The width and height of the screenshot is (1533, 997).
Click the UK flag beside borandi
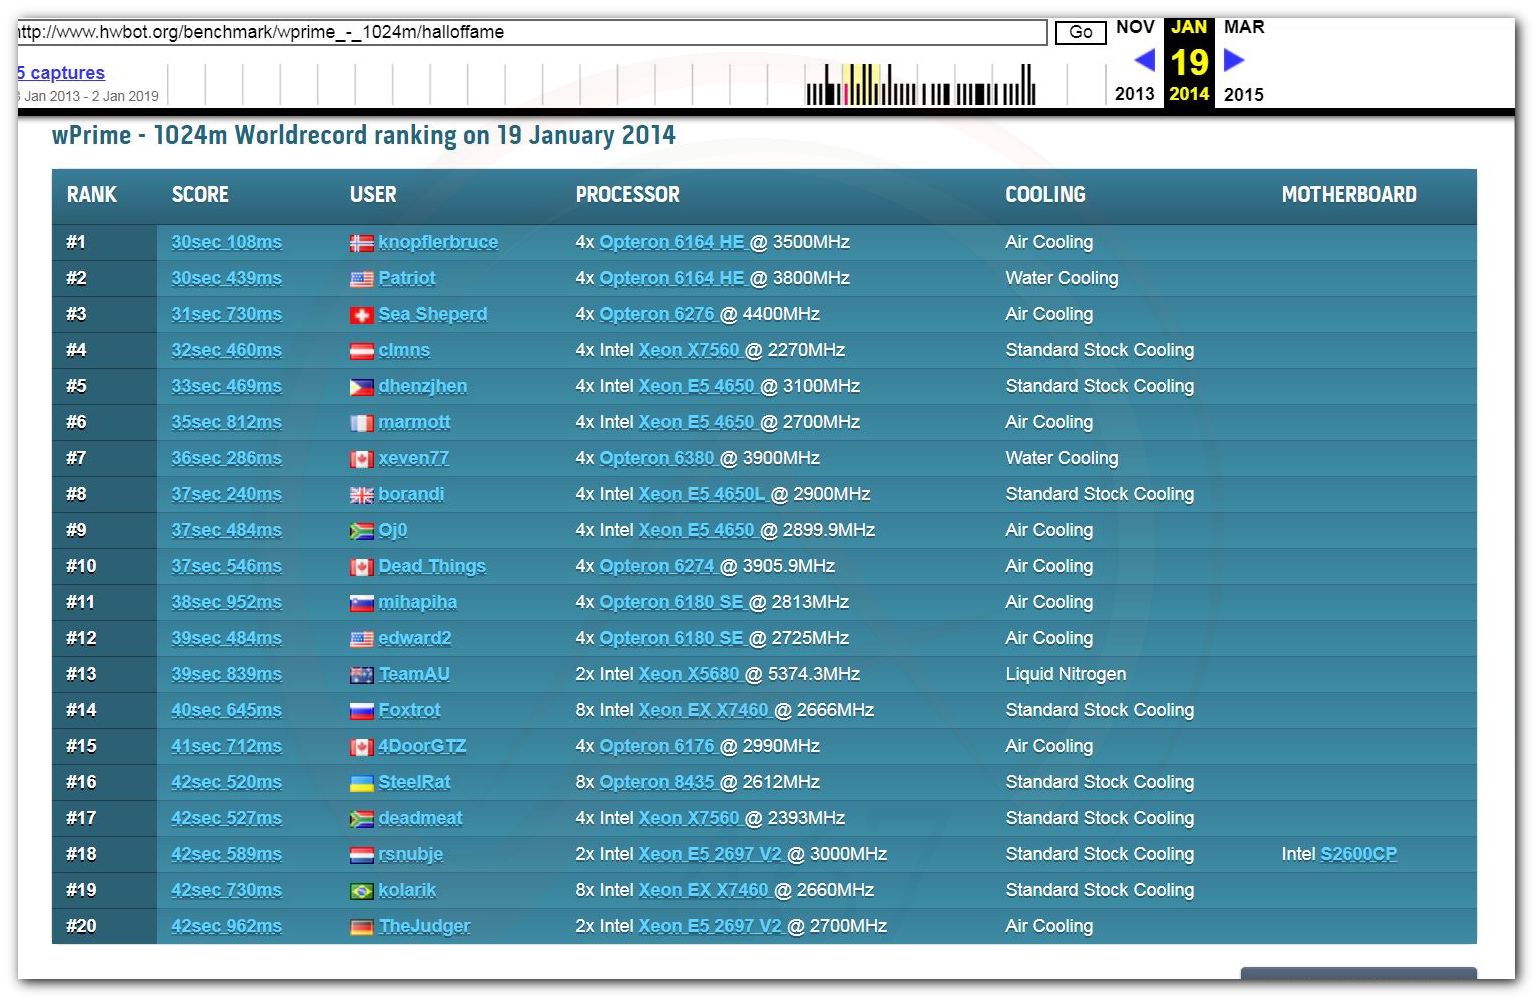click(361, 495)
